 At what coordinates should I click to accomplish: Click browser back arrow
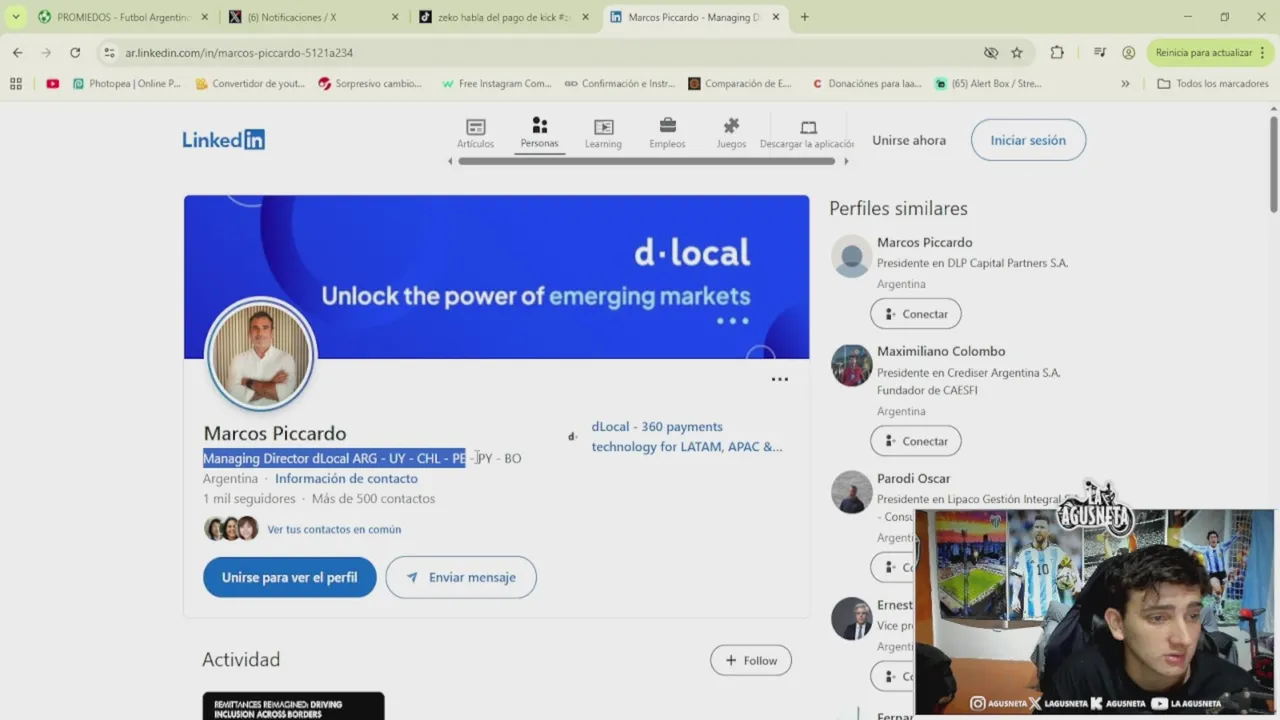17,53
